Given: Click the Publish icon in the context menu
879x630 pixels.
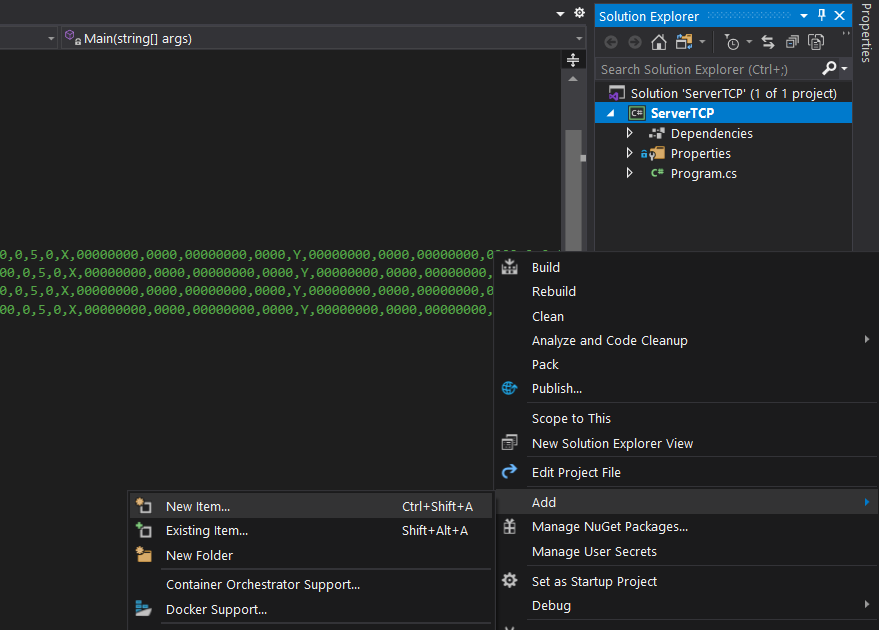Looking at the screenshot, I should [x=509, y=388].
